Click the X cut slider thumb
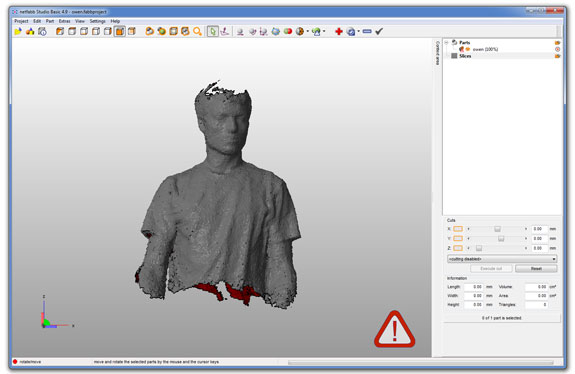 pos(497,229)
